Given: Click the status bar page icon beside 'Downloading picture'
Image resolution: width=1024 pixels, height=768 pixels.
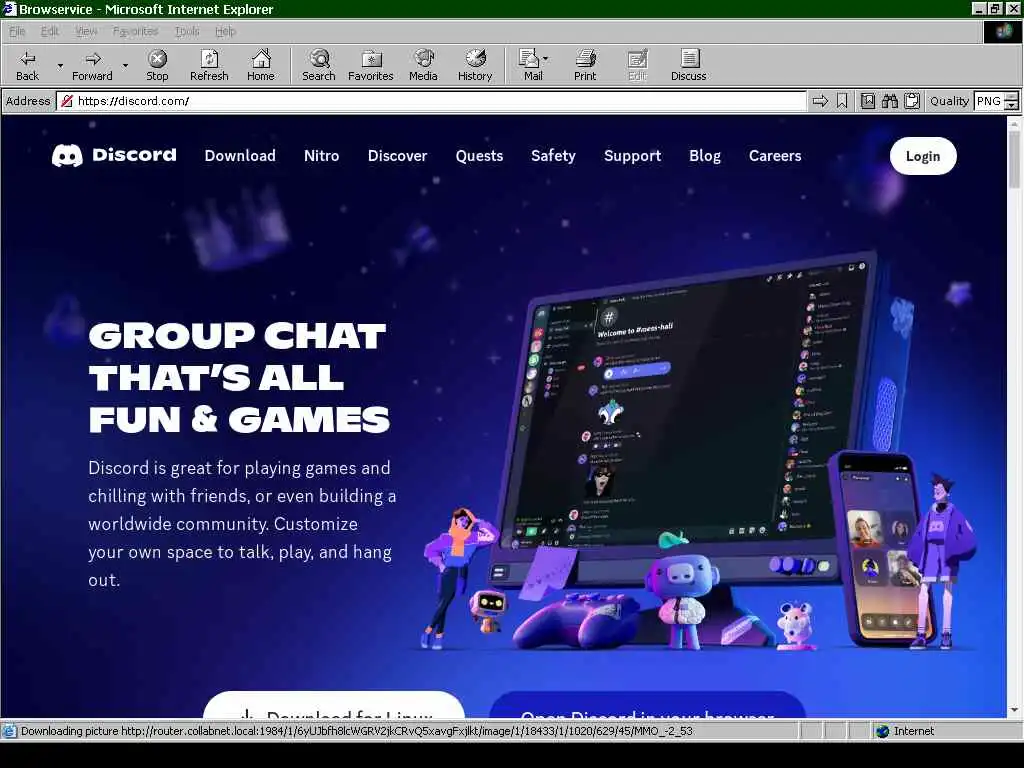Looking at the screenshot, I should pyautogui.click(x=9, y=731).
